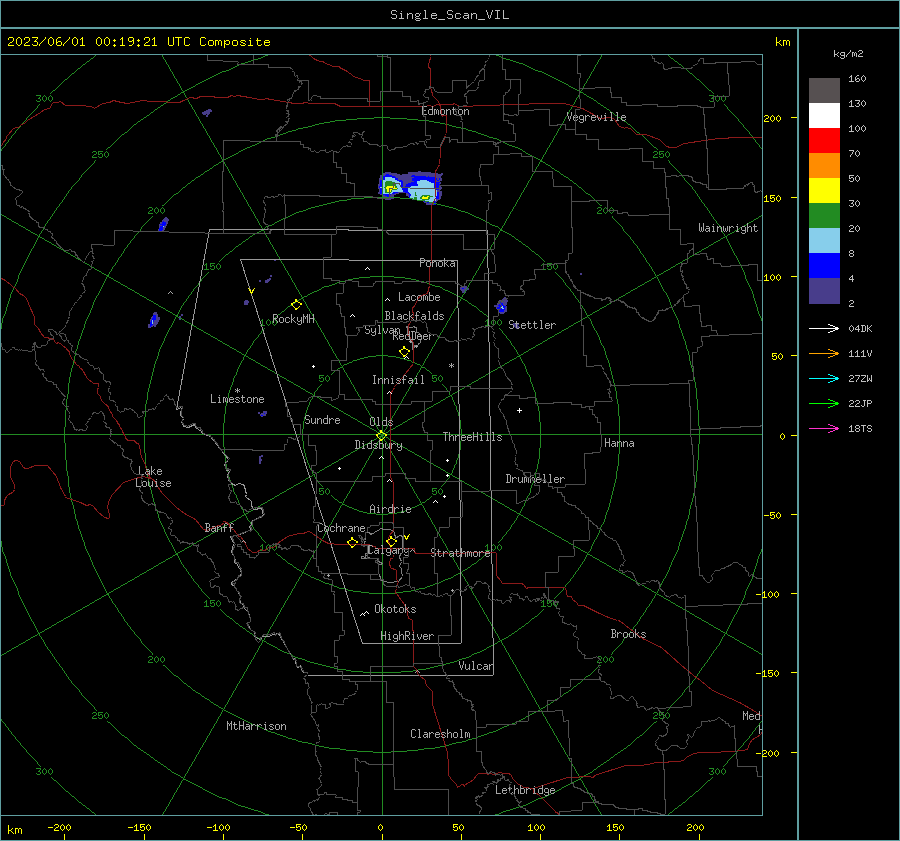Image resolution: width=900 pixels, height=841 pixels.
Task: Click the Single_Scan_VIL title text
Action: (449, 15)
